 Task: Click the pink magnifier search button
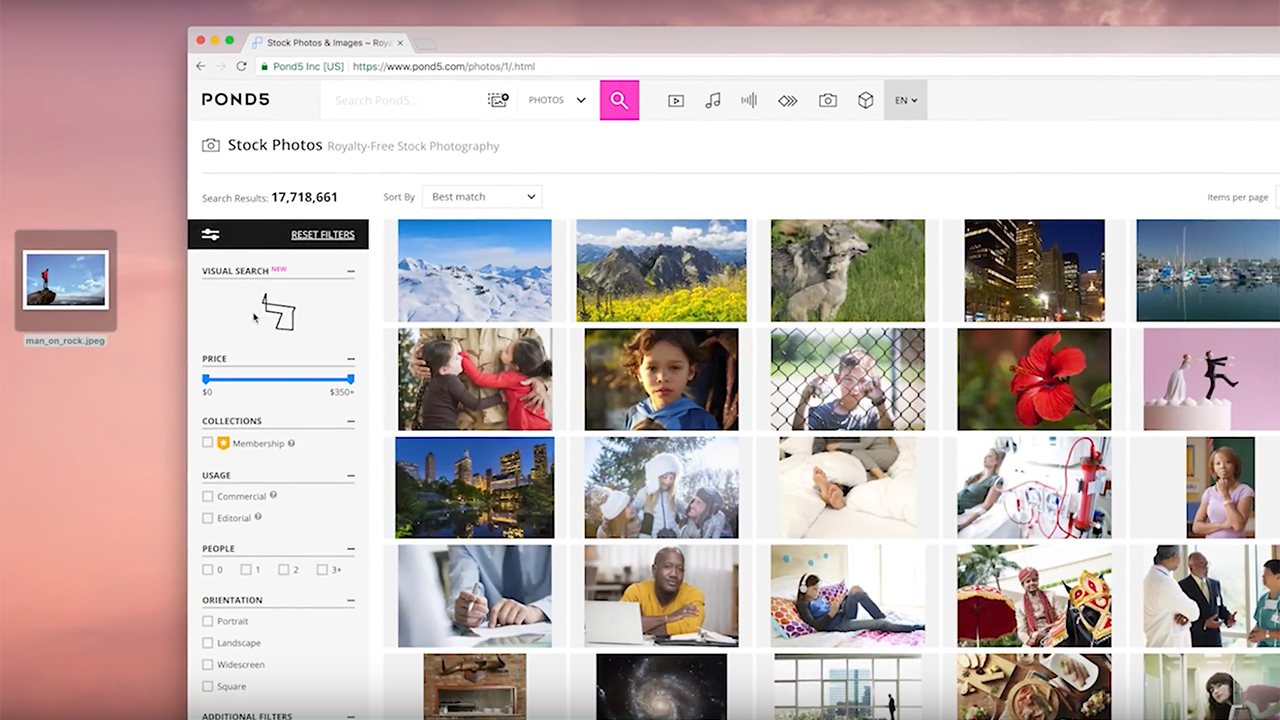[x=619, y=100]
